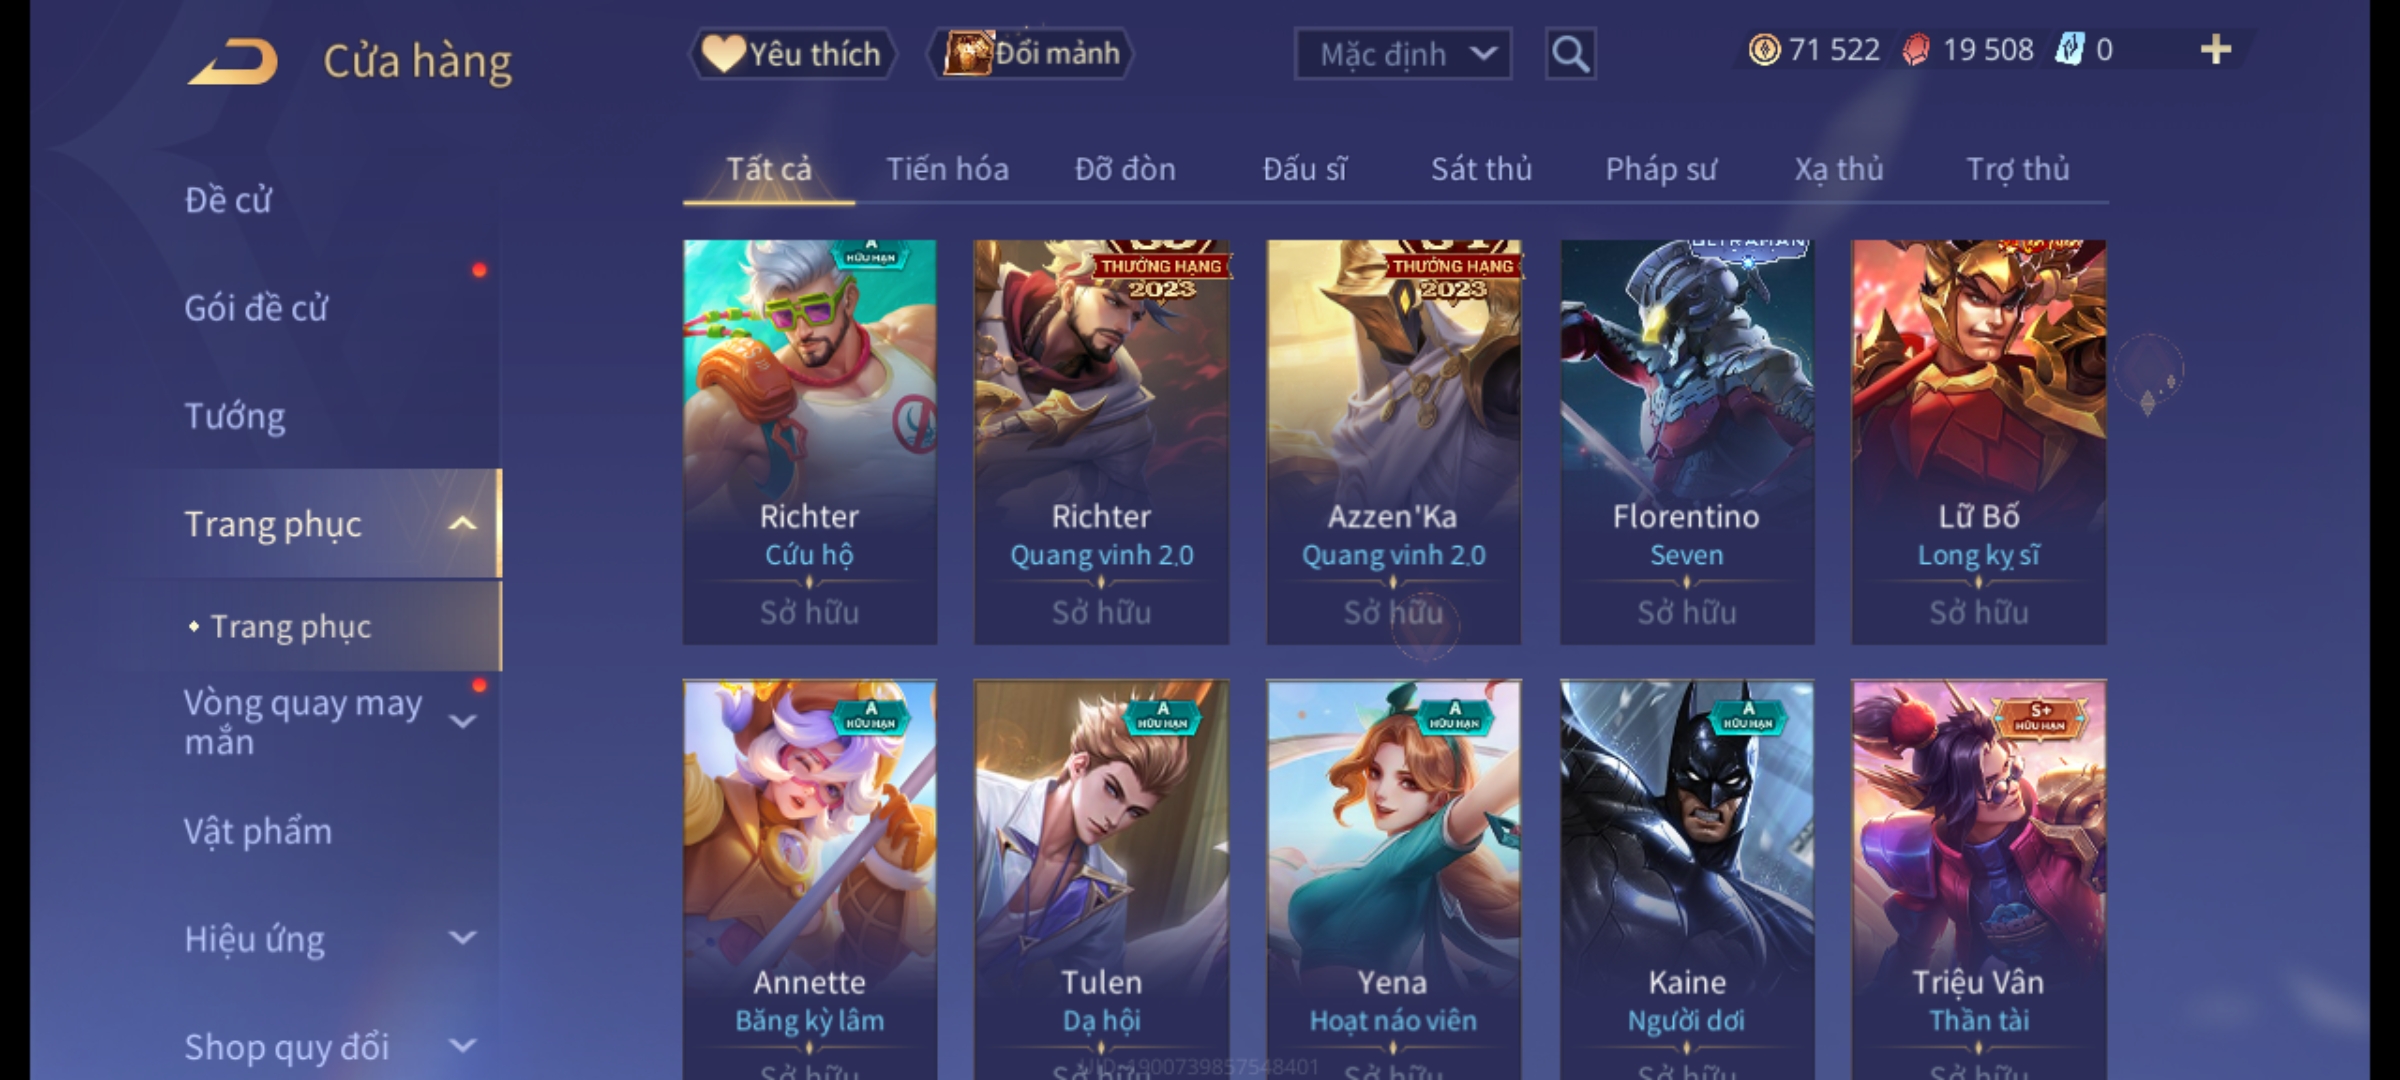Viewport: 2400px width, 1080px height.
Task: Open the search magnifier icon
Action: tap(1570, 54)
